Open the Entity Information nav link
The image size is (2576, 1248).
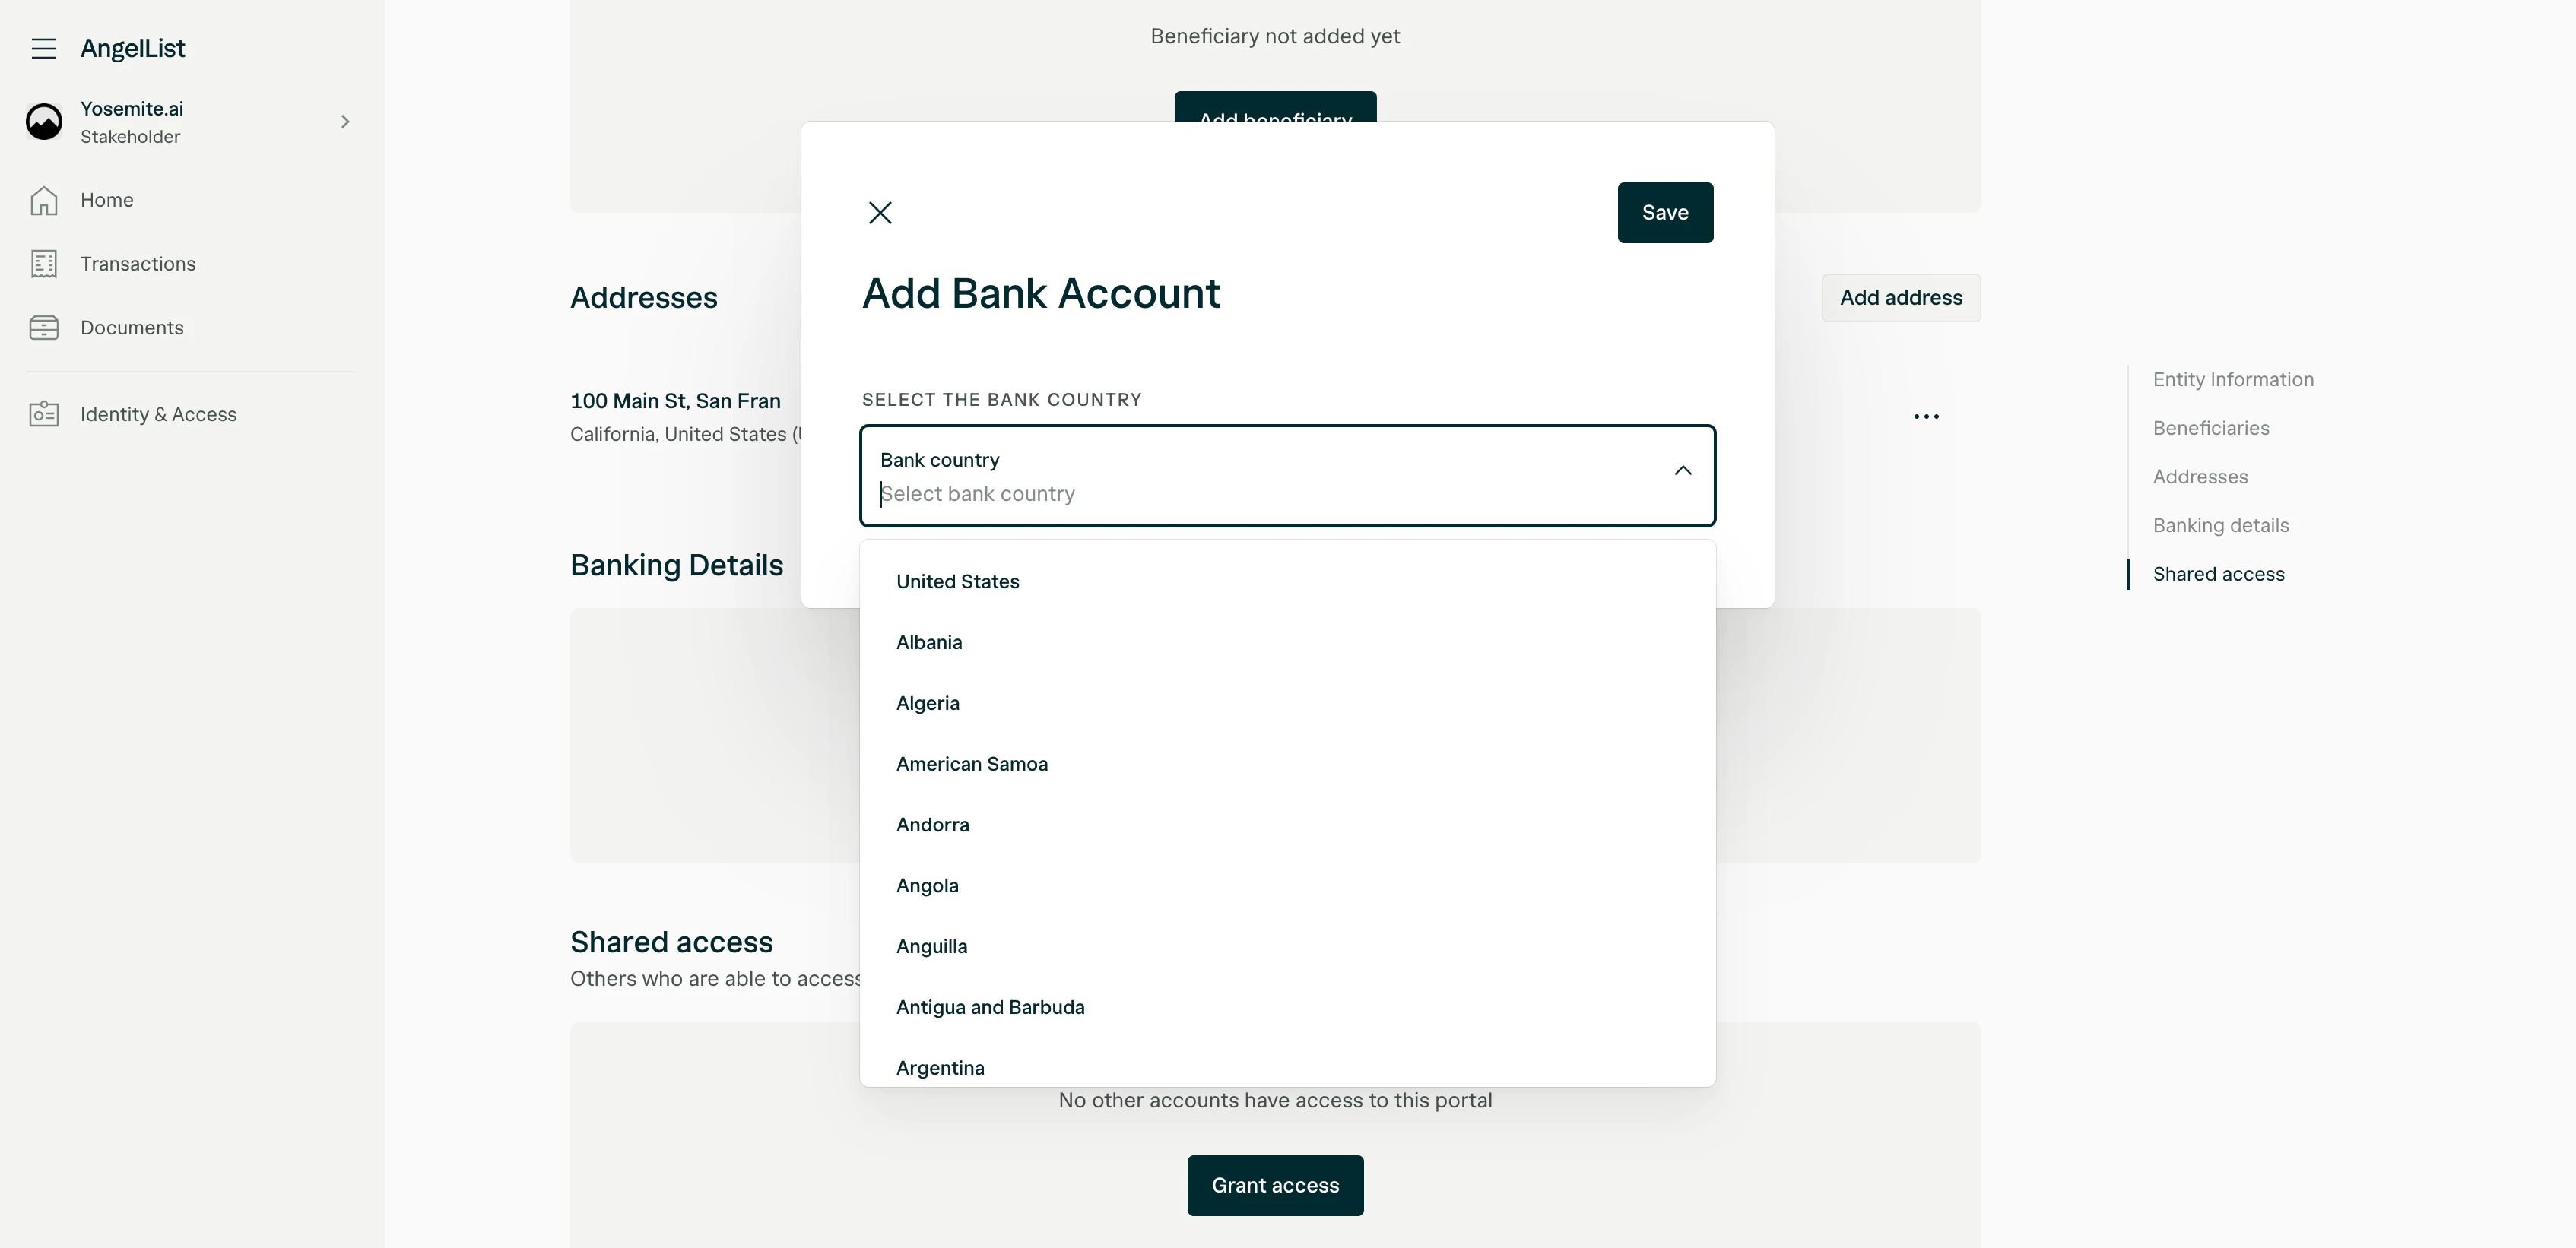[2233, 379]
